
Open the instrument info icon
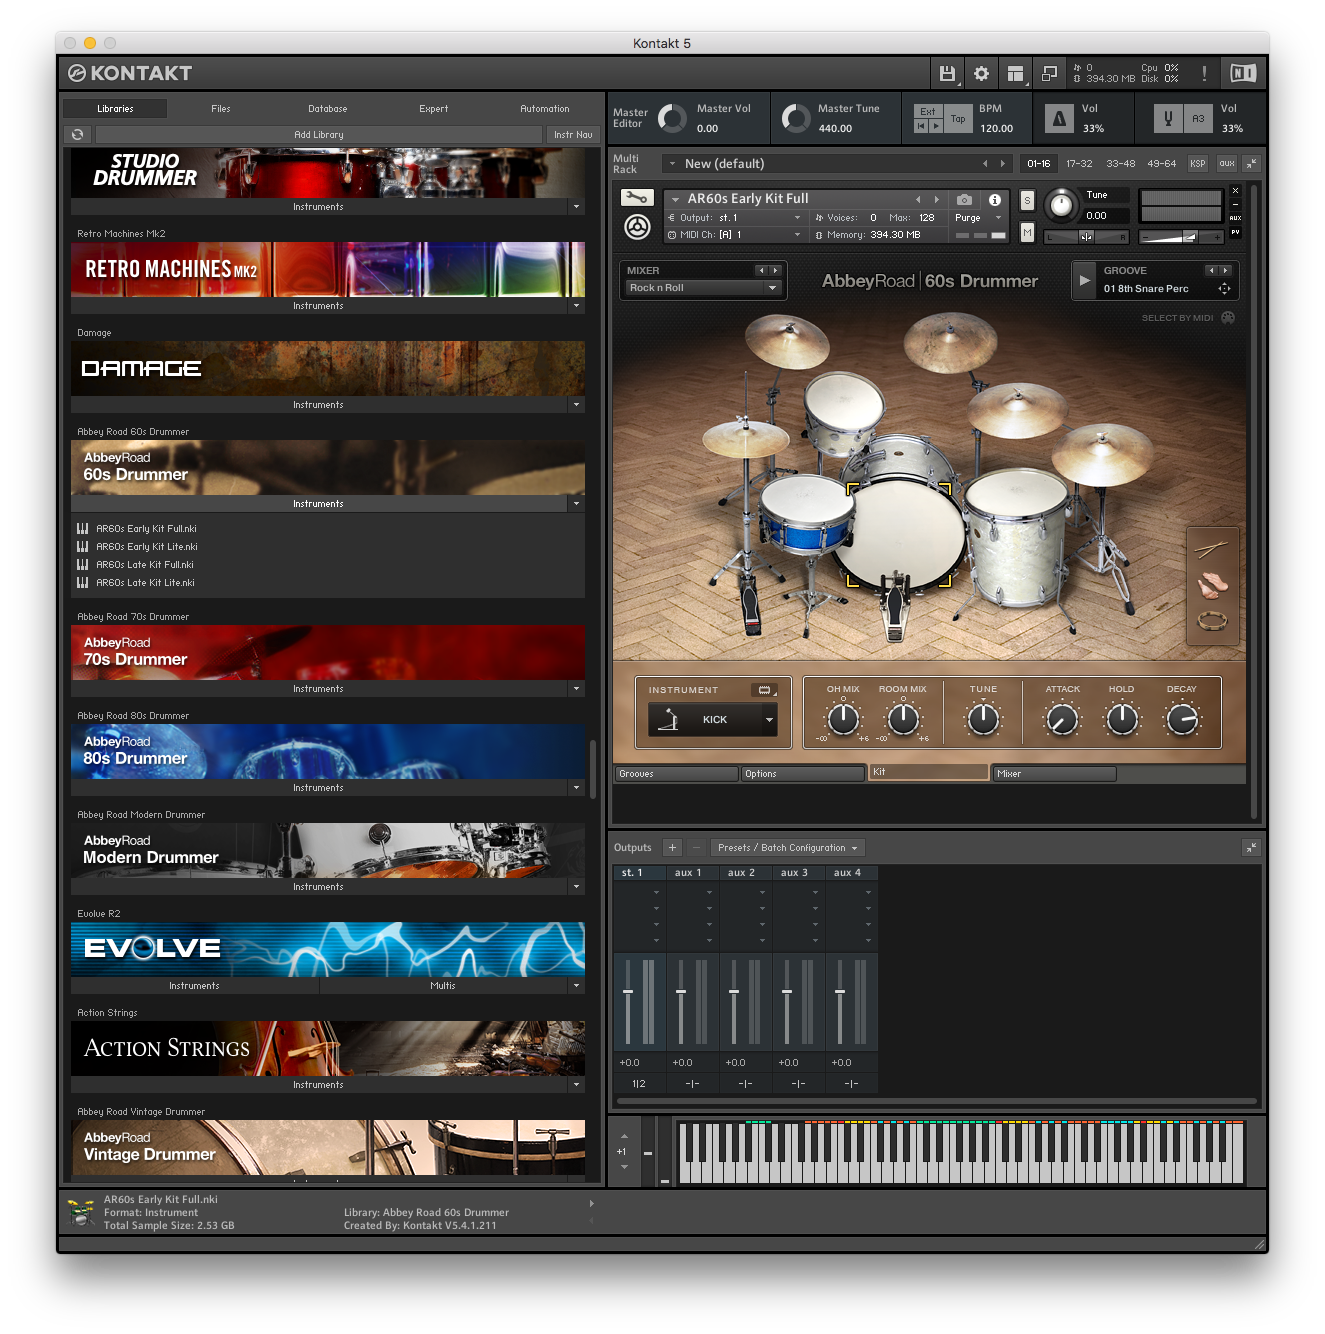pos(995,200)
